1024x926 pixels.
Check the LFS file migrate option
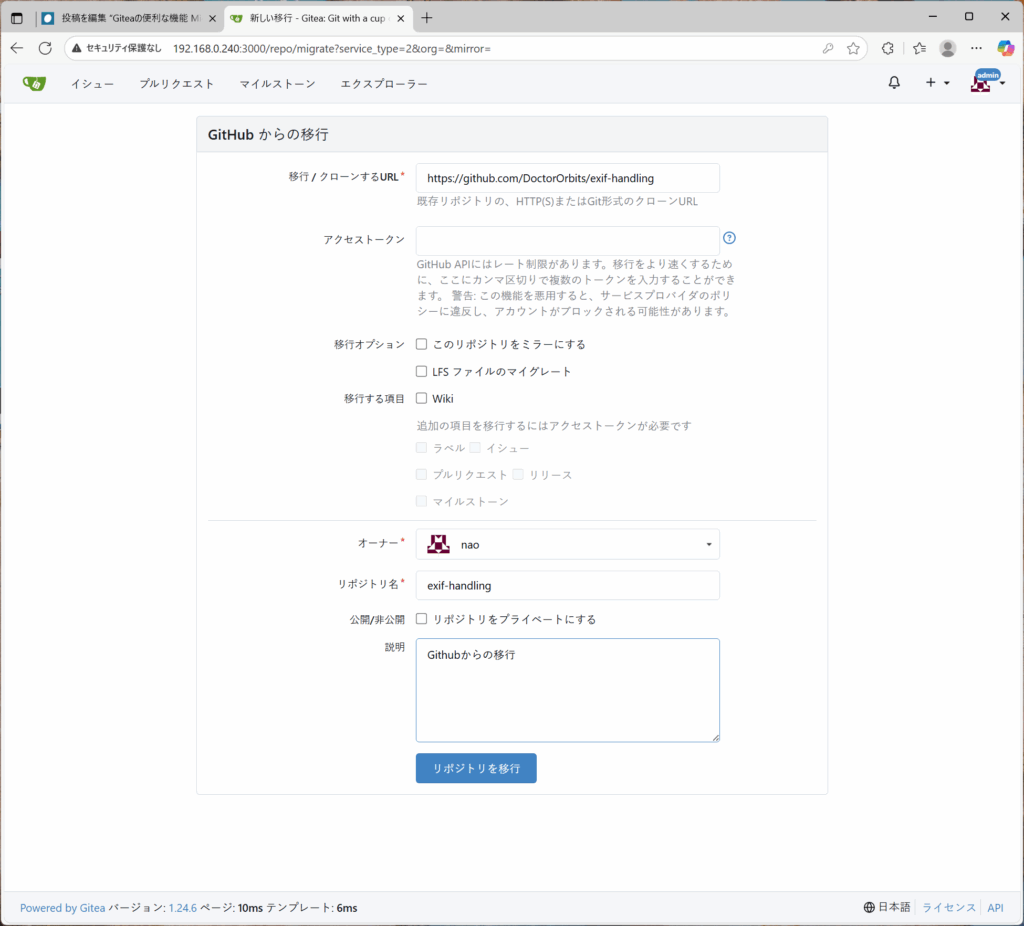tap(422, 371)
